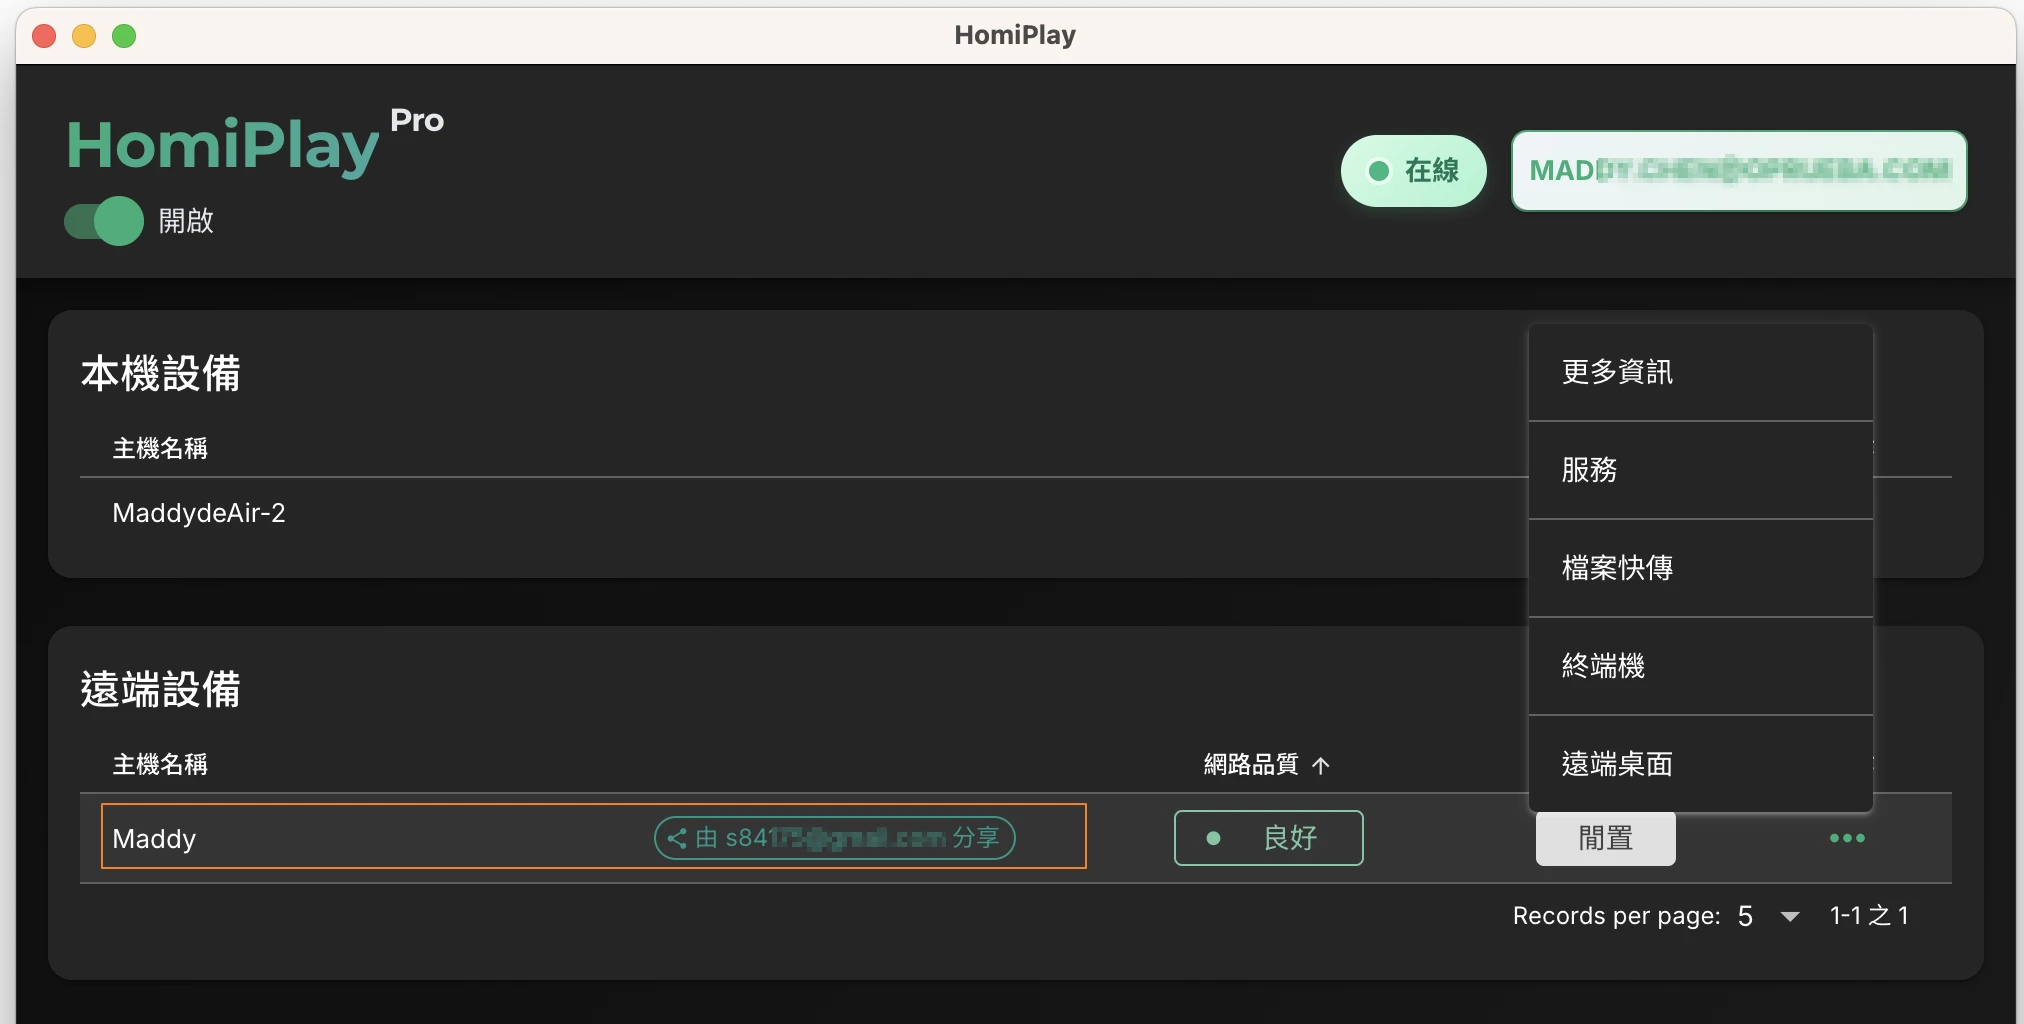This screenshot has width=2024, height=1024.
Task: Click the Pro label beside the logo
Action: coord(417,121)
